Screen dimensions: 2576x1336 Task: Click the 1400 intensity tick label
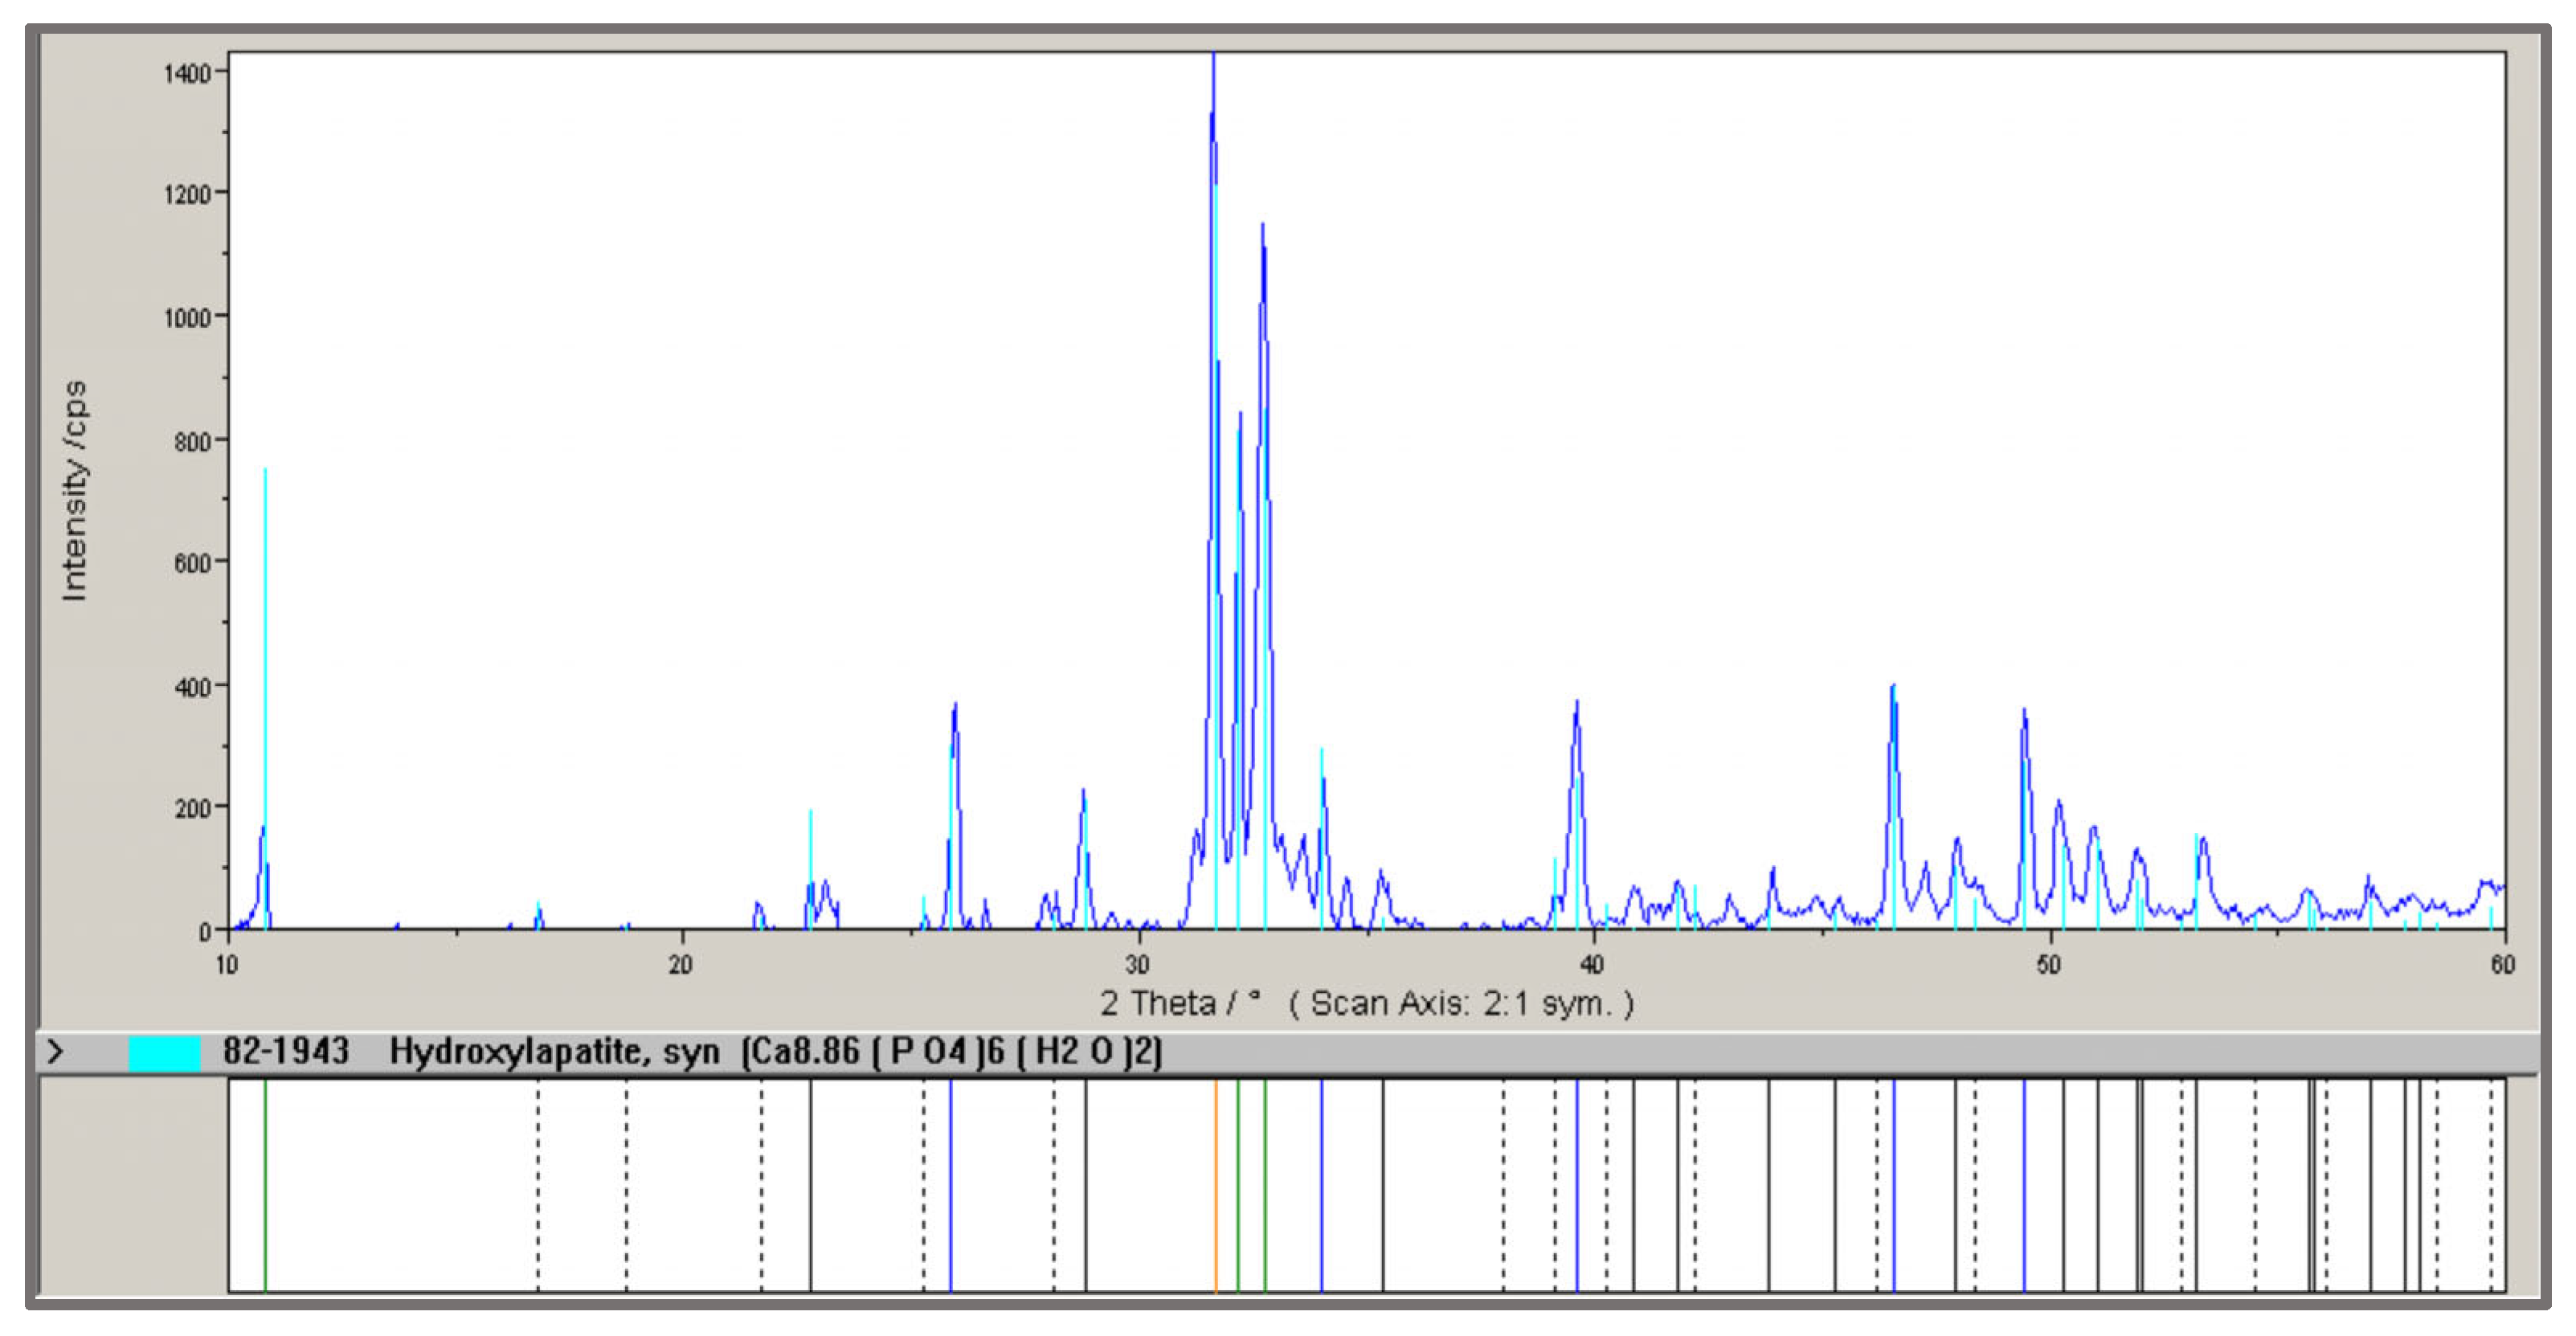pyautogui.click(x=187, y=74)
